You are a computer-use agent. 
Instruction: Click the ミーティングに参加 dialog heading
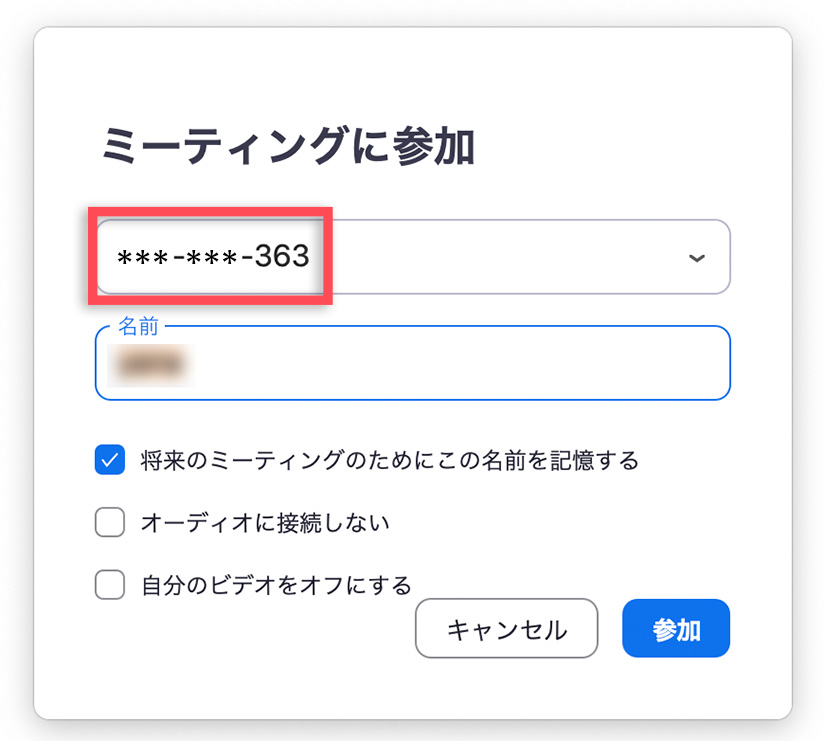pos(288,147)
